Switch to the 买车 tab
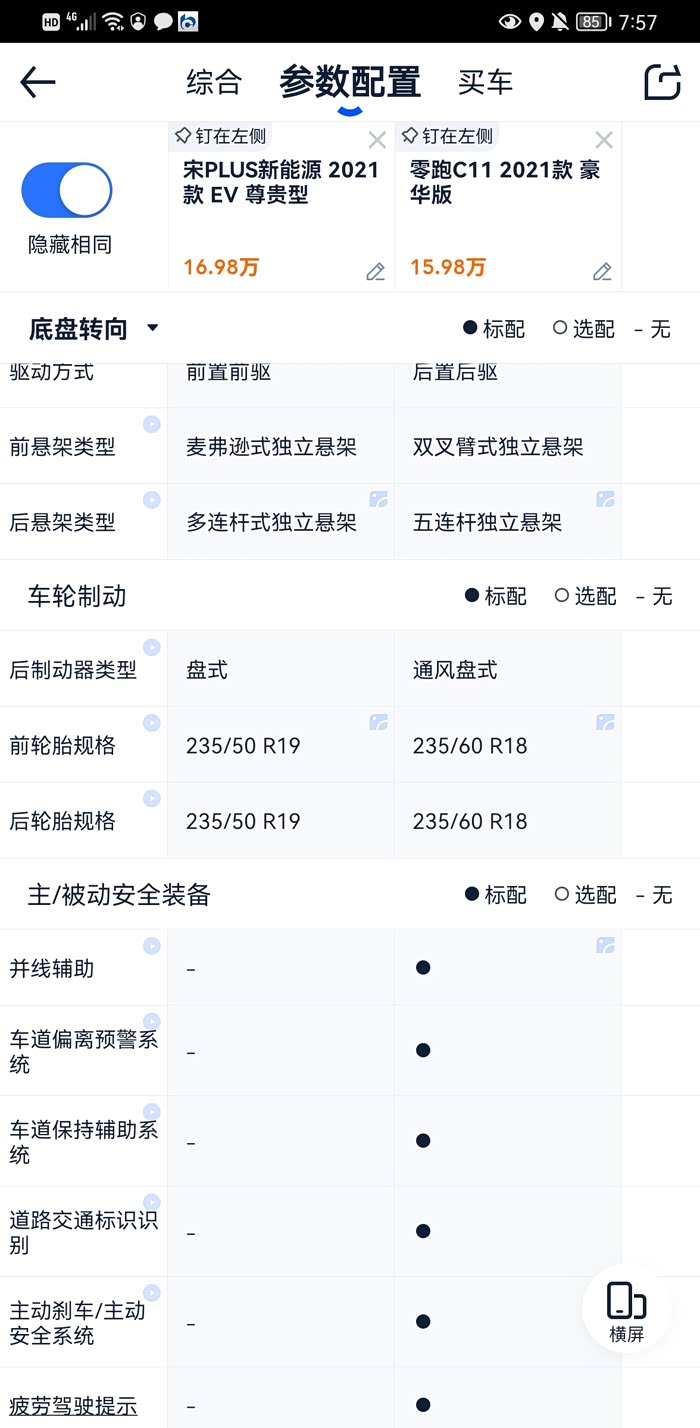 pos(485,82)
